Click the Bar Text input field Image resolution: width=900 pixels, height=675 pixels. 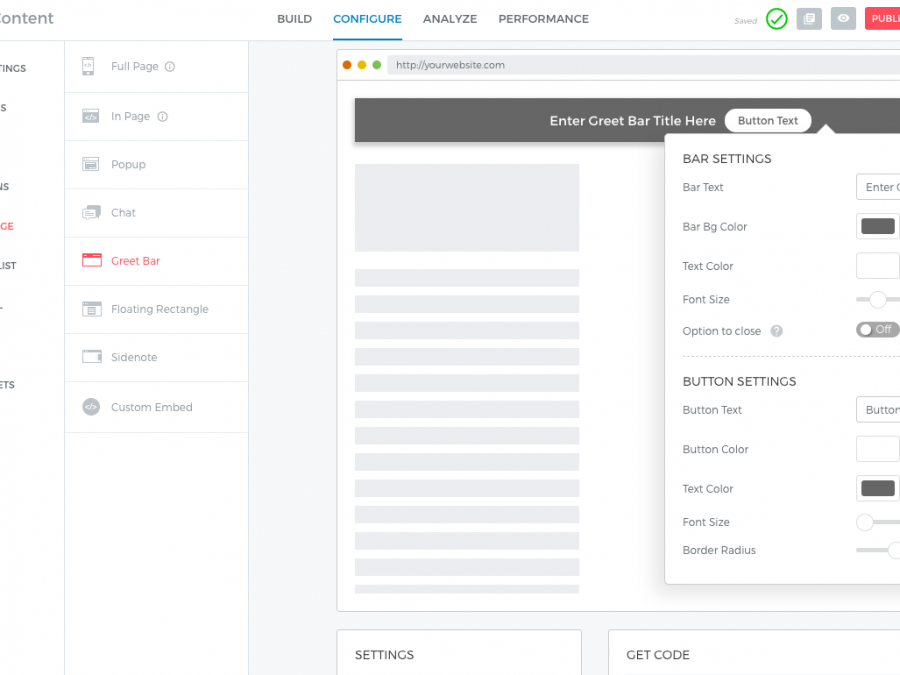pyautogui.click(x=878, y=187)
